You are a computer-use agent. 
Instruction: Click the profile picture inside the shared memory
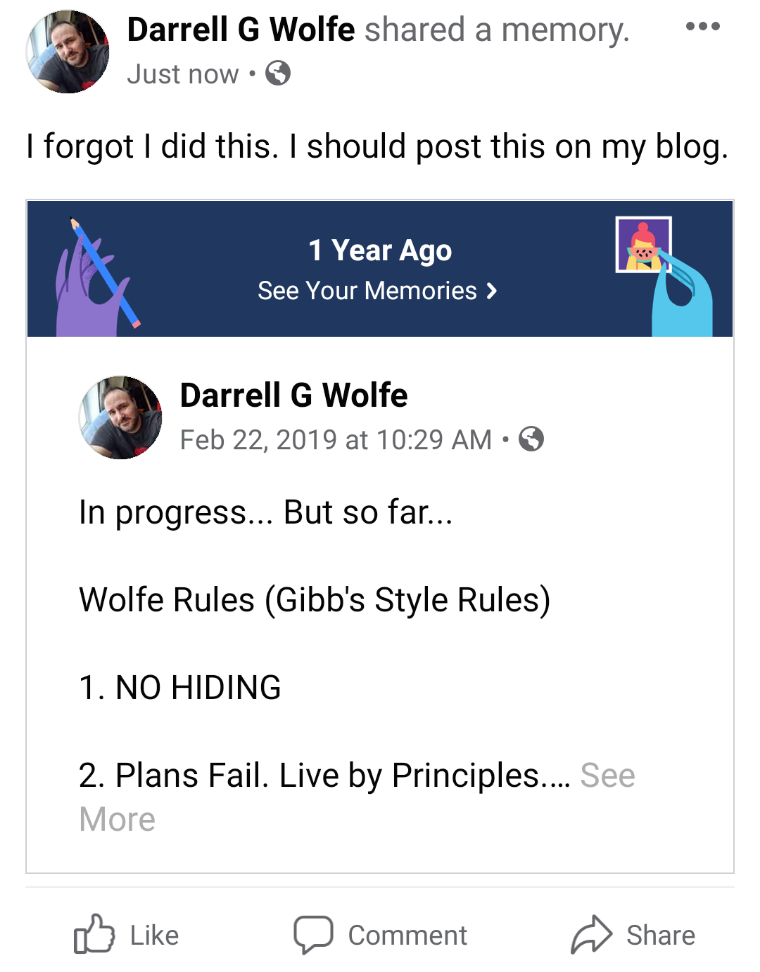coord(120,417)
